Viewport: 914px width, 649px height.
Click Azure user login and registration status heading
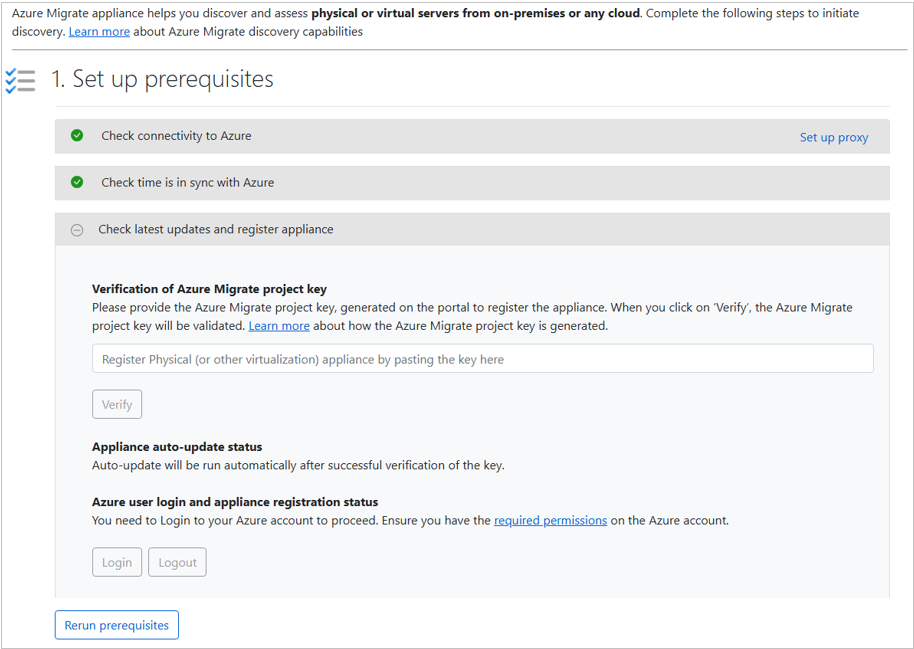coord(235,502)
